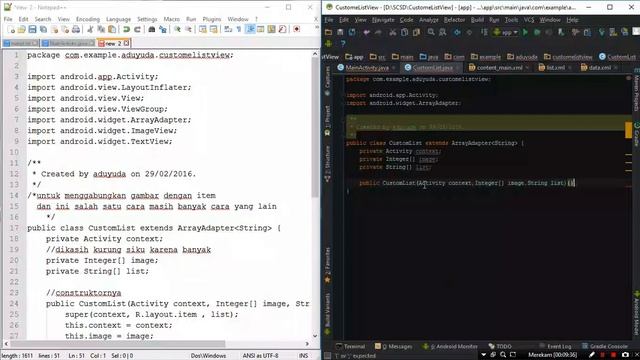This screenshot has height=360, width=640.
Task: Switch to the MainActivity.java editor tab
Action: pyautogui.click(x=367, y=68)
